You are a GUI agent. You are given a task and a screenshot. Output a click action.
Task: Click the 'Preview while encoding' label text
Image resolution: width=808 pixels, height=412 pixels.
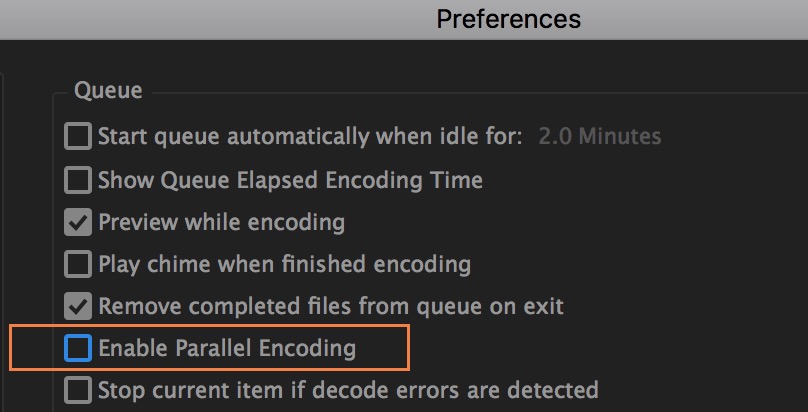221,222
